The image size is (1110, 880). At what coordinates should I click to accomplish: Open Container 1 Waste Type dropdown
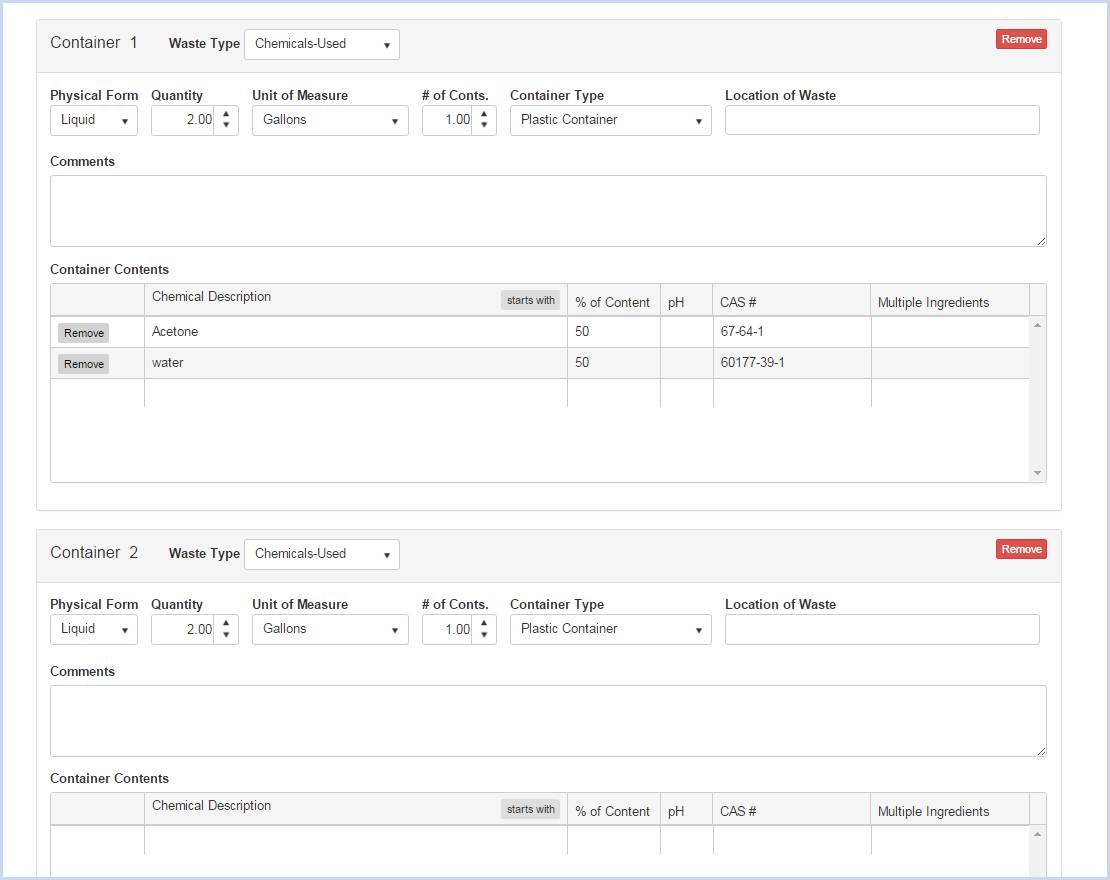[321, 44]
